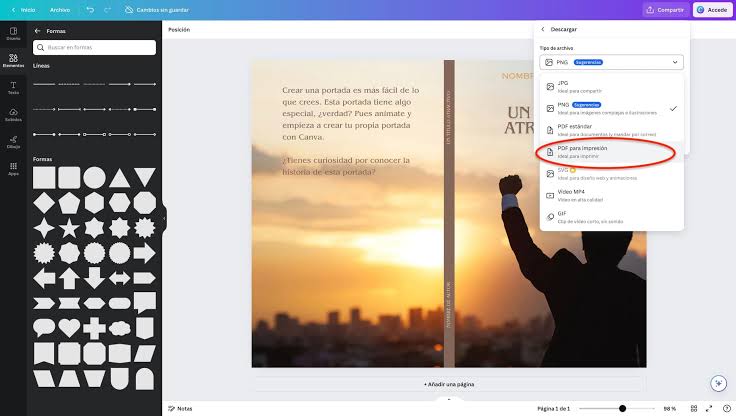Open the grid view of pages
The width and height of the screenshot is (736, 416).
point(694,408)
